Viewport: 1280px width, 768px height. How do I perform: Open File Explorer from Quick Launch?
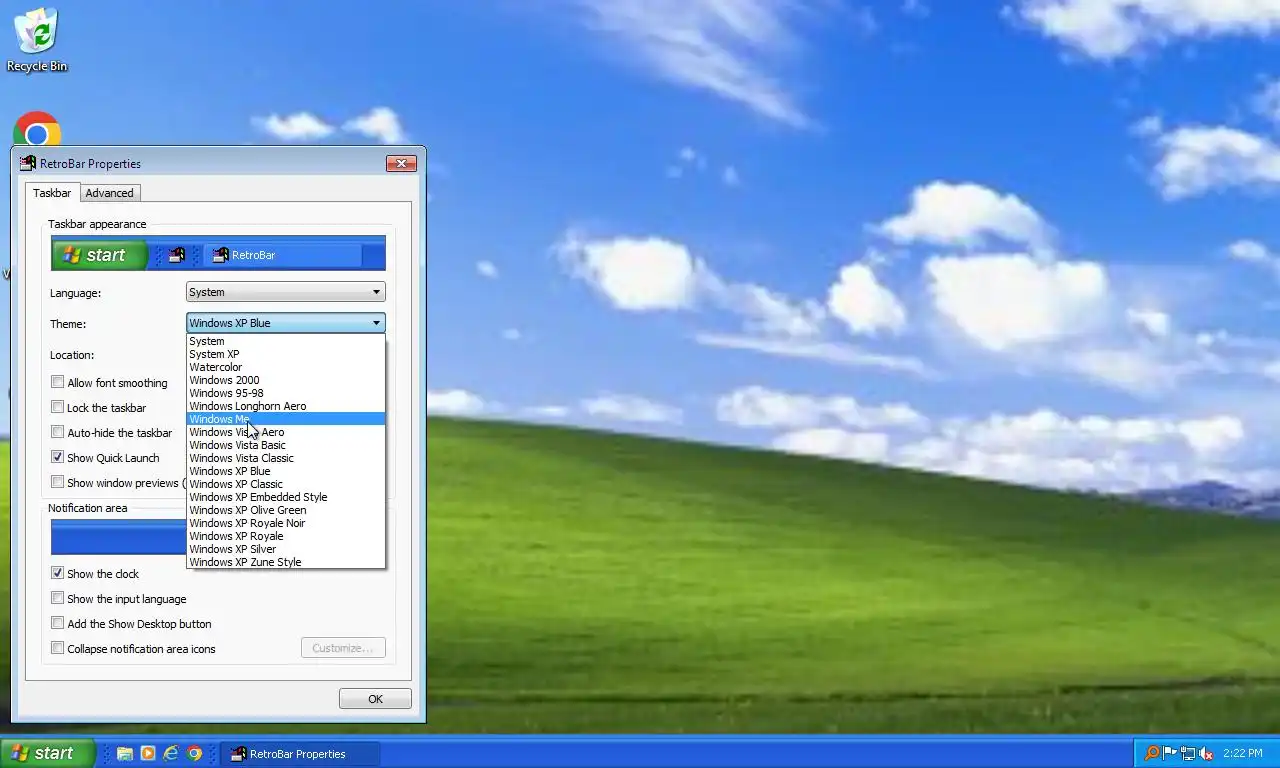125,754
